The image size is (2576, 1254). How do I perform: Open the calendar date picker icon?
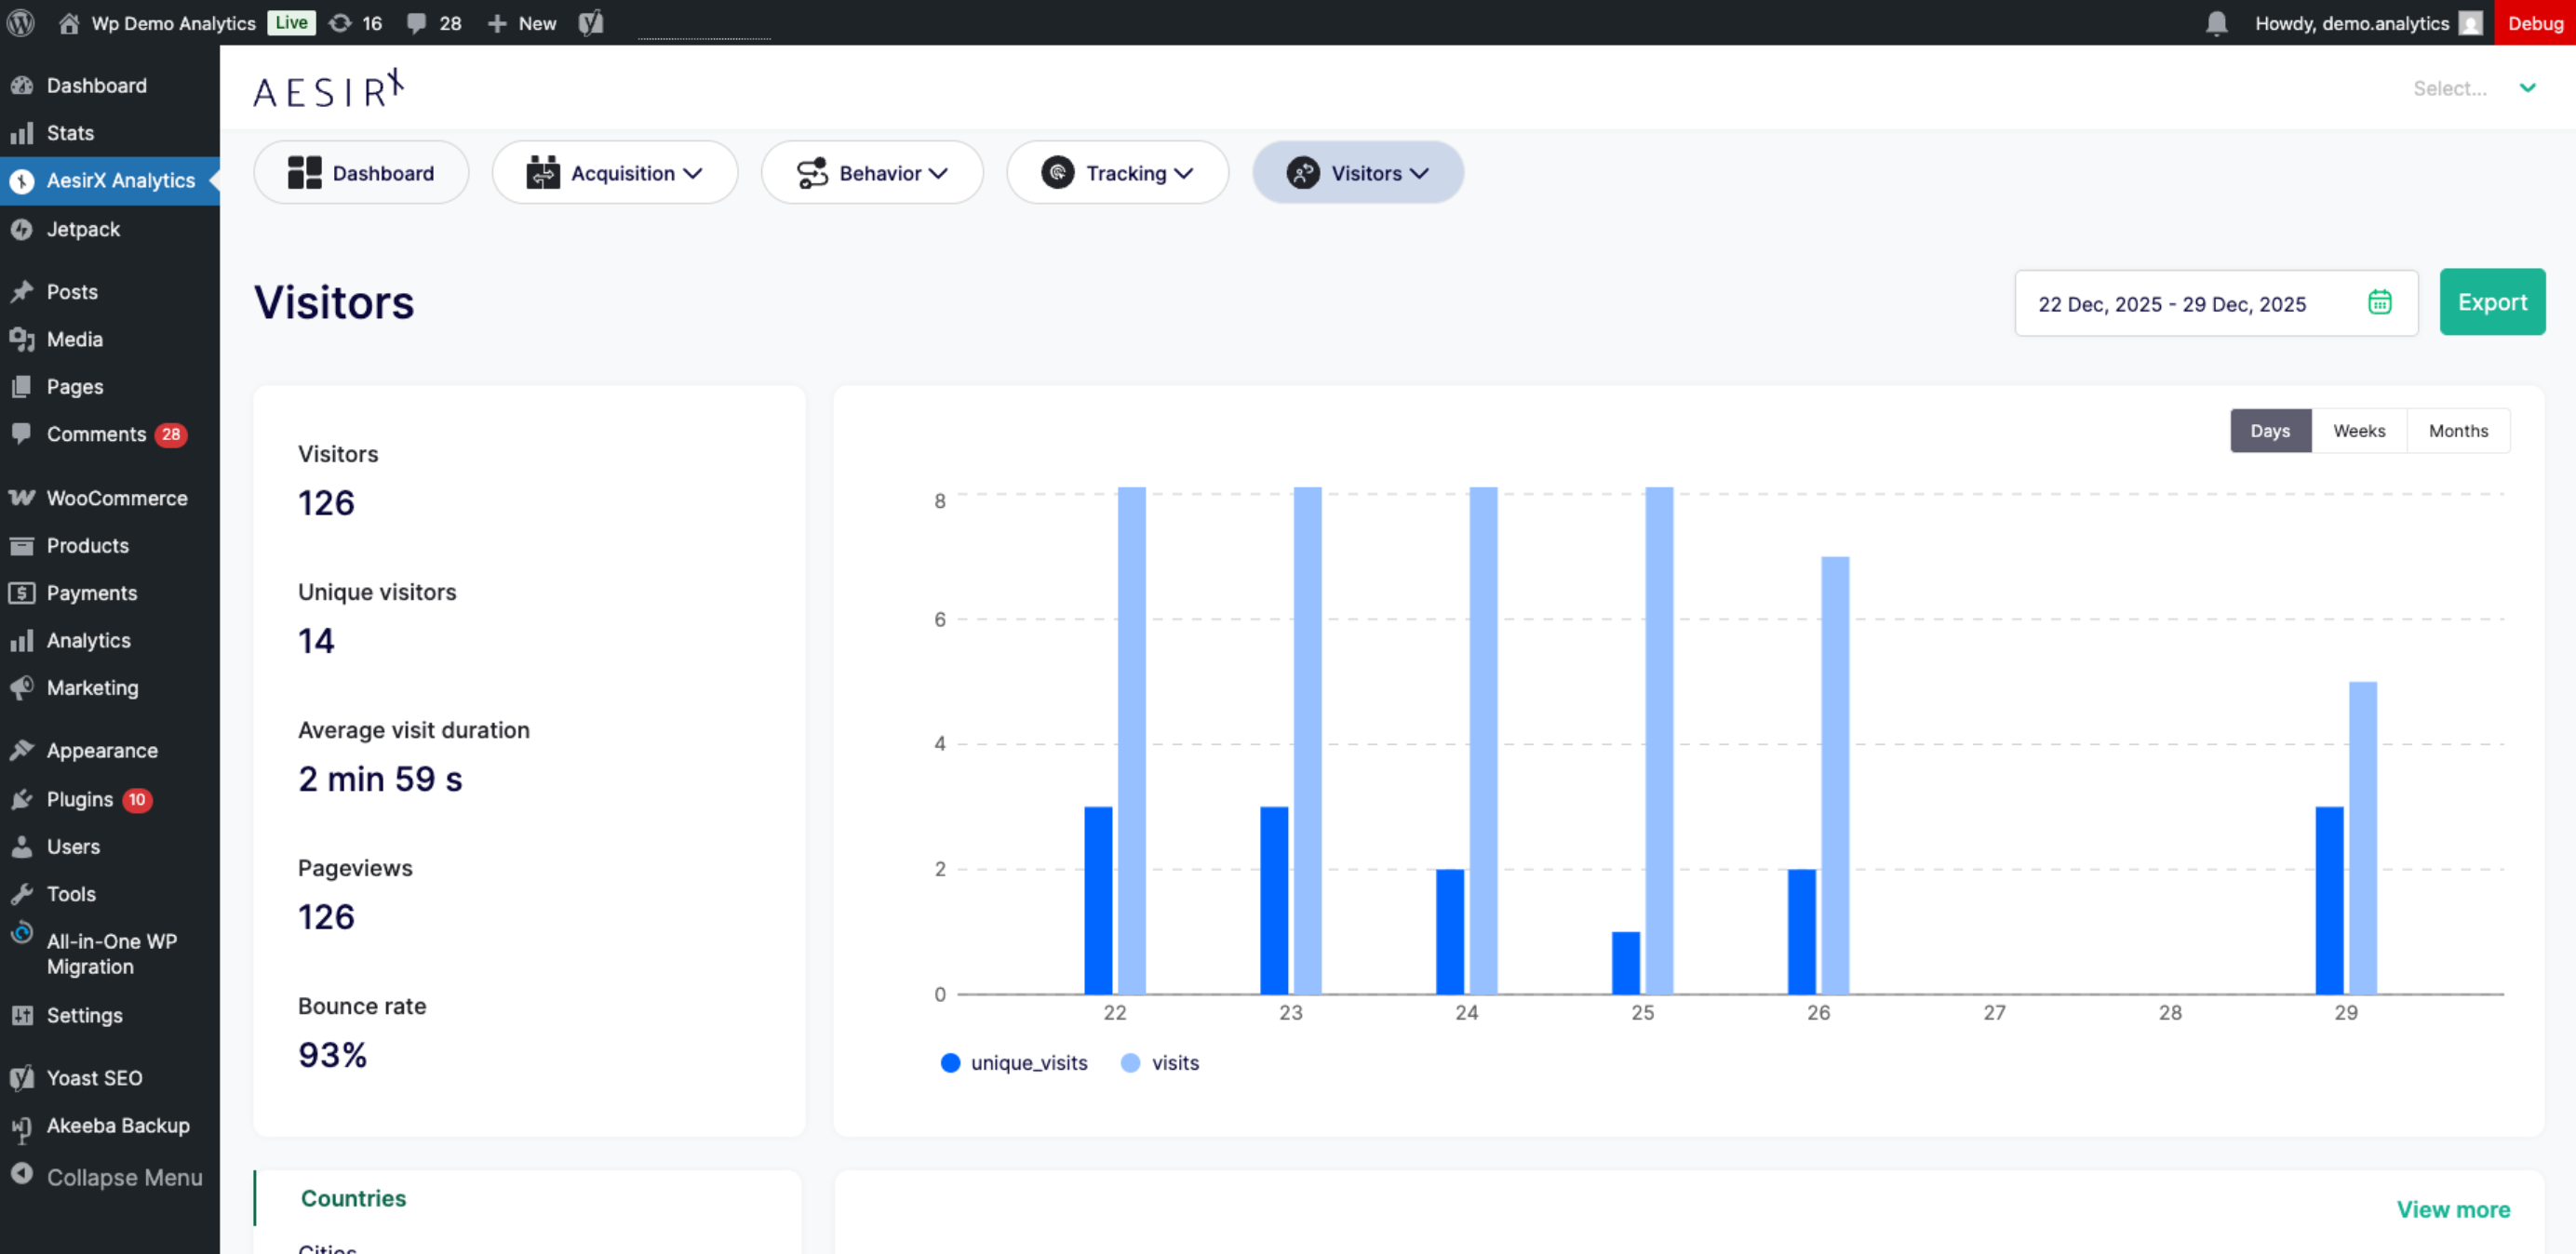(2379, 302)
